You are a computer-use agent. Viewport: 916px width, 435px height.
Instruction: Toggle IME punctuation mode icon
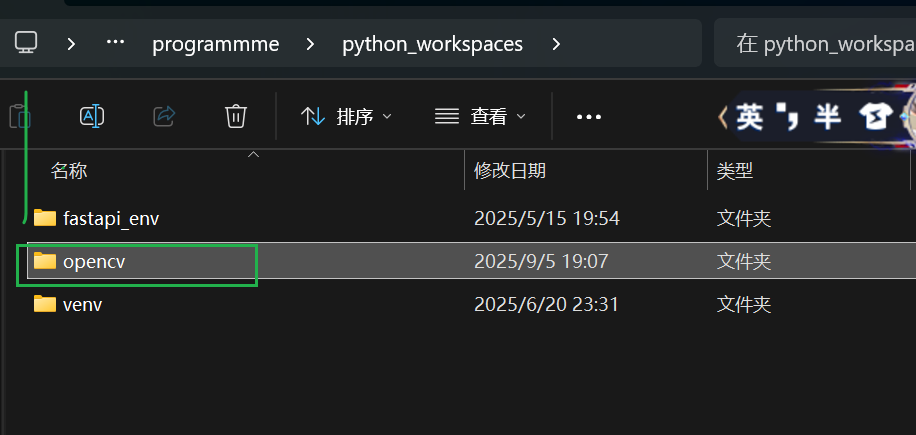coord(787,116)
